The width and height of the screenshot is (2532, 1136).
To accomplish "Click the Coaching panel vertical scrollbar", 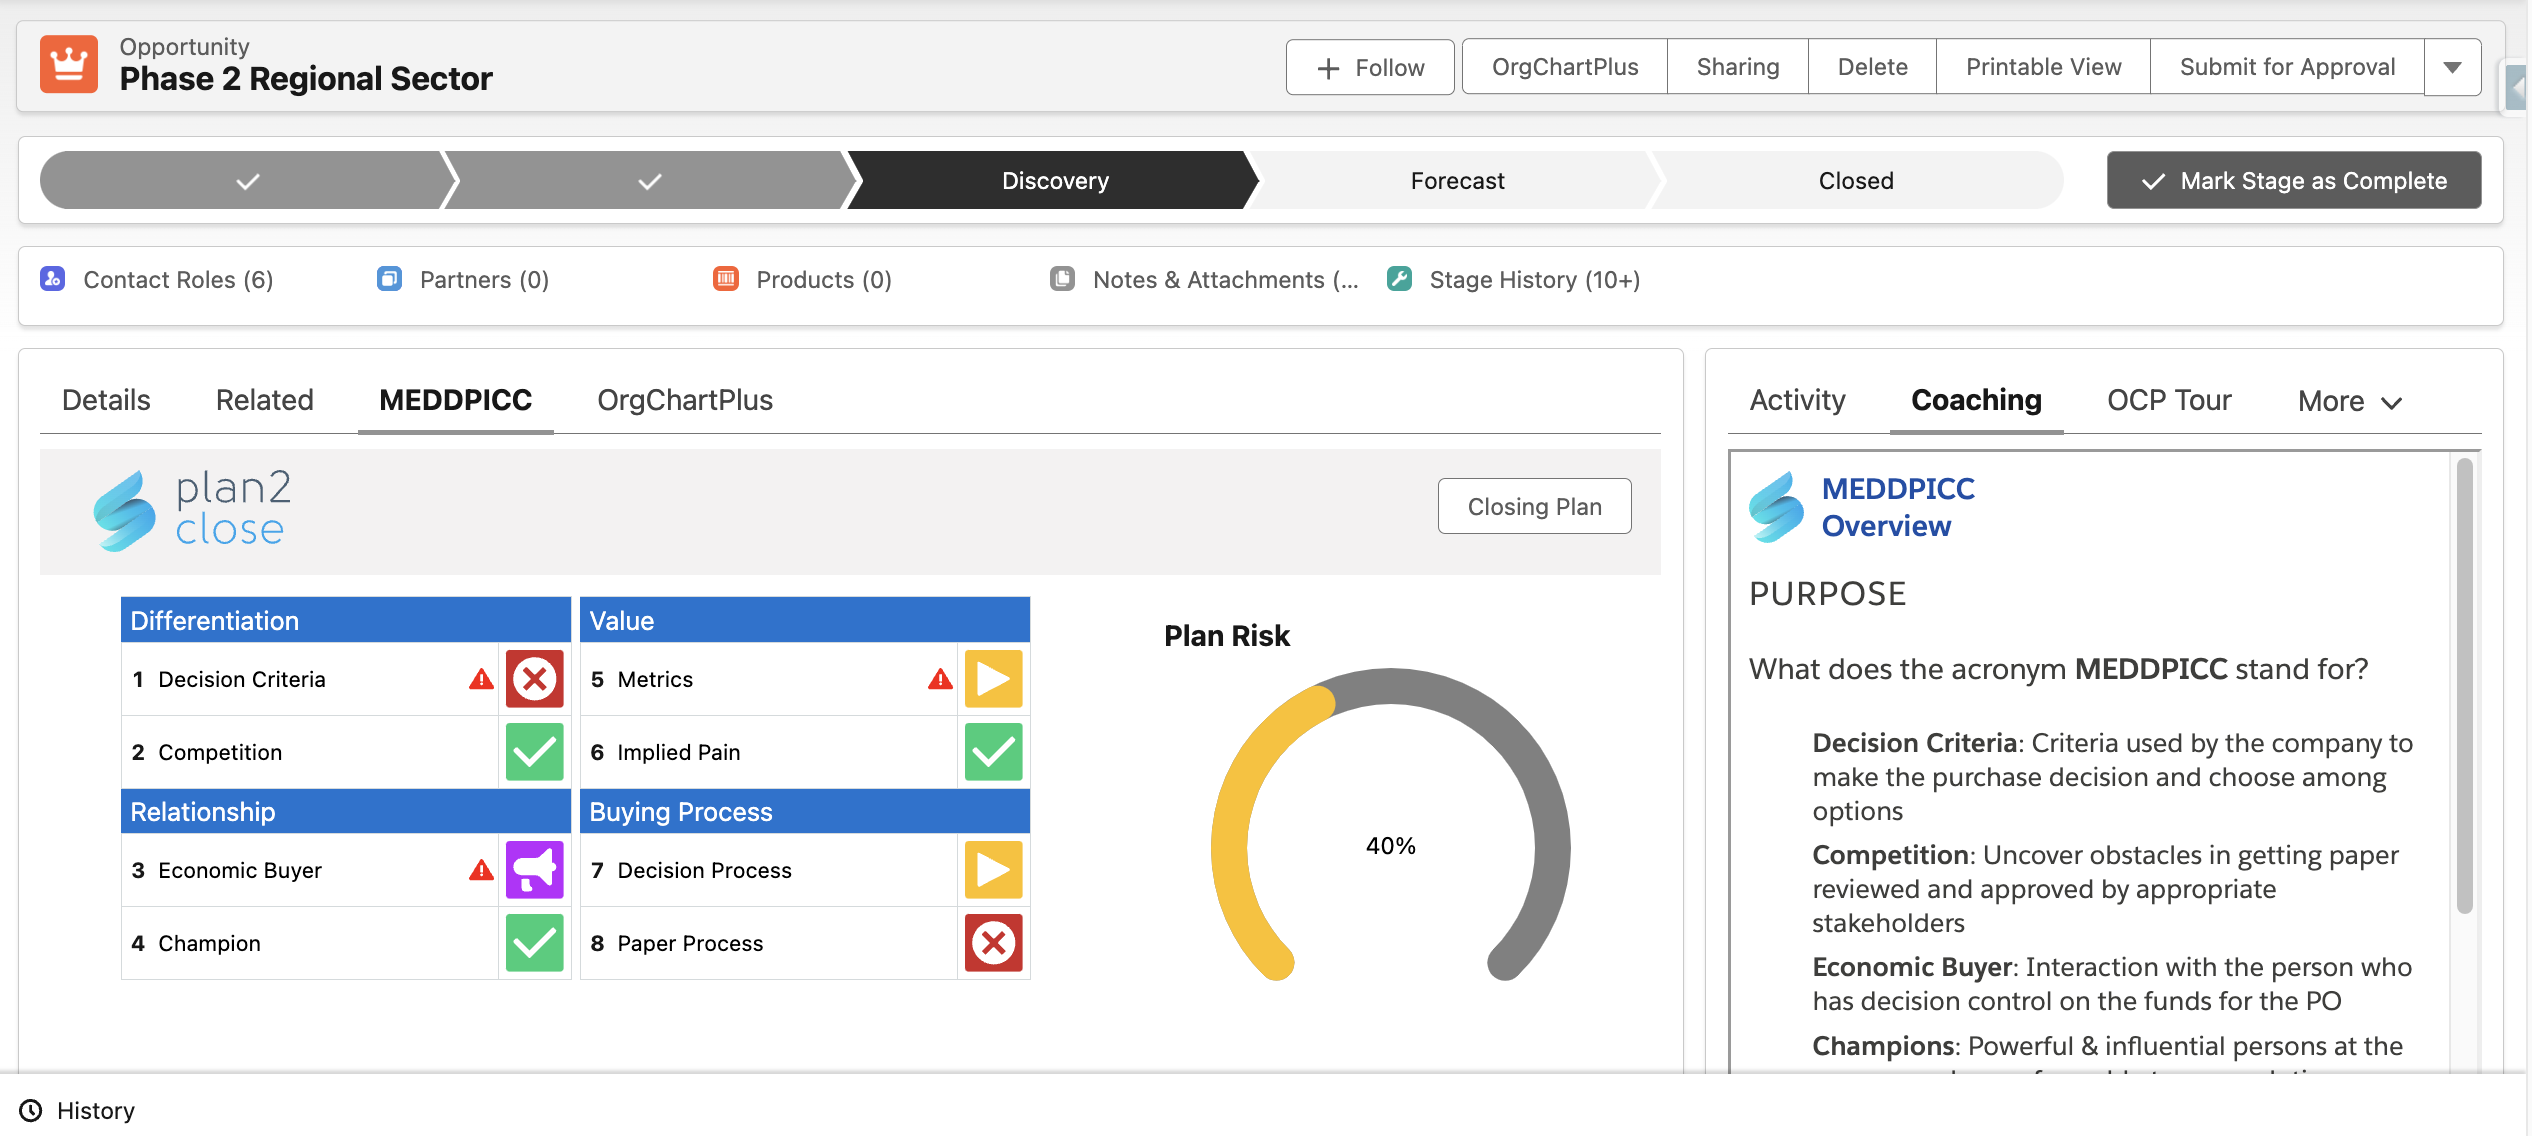I will 2464,685.
